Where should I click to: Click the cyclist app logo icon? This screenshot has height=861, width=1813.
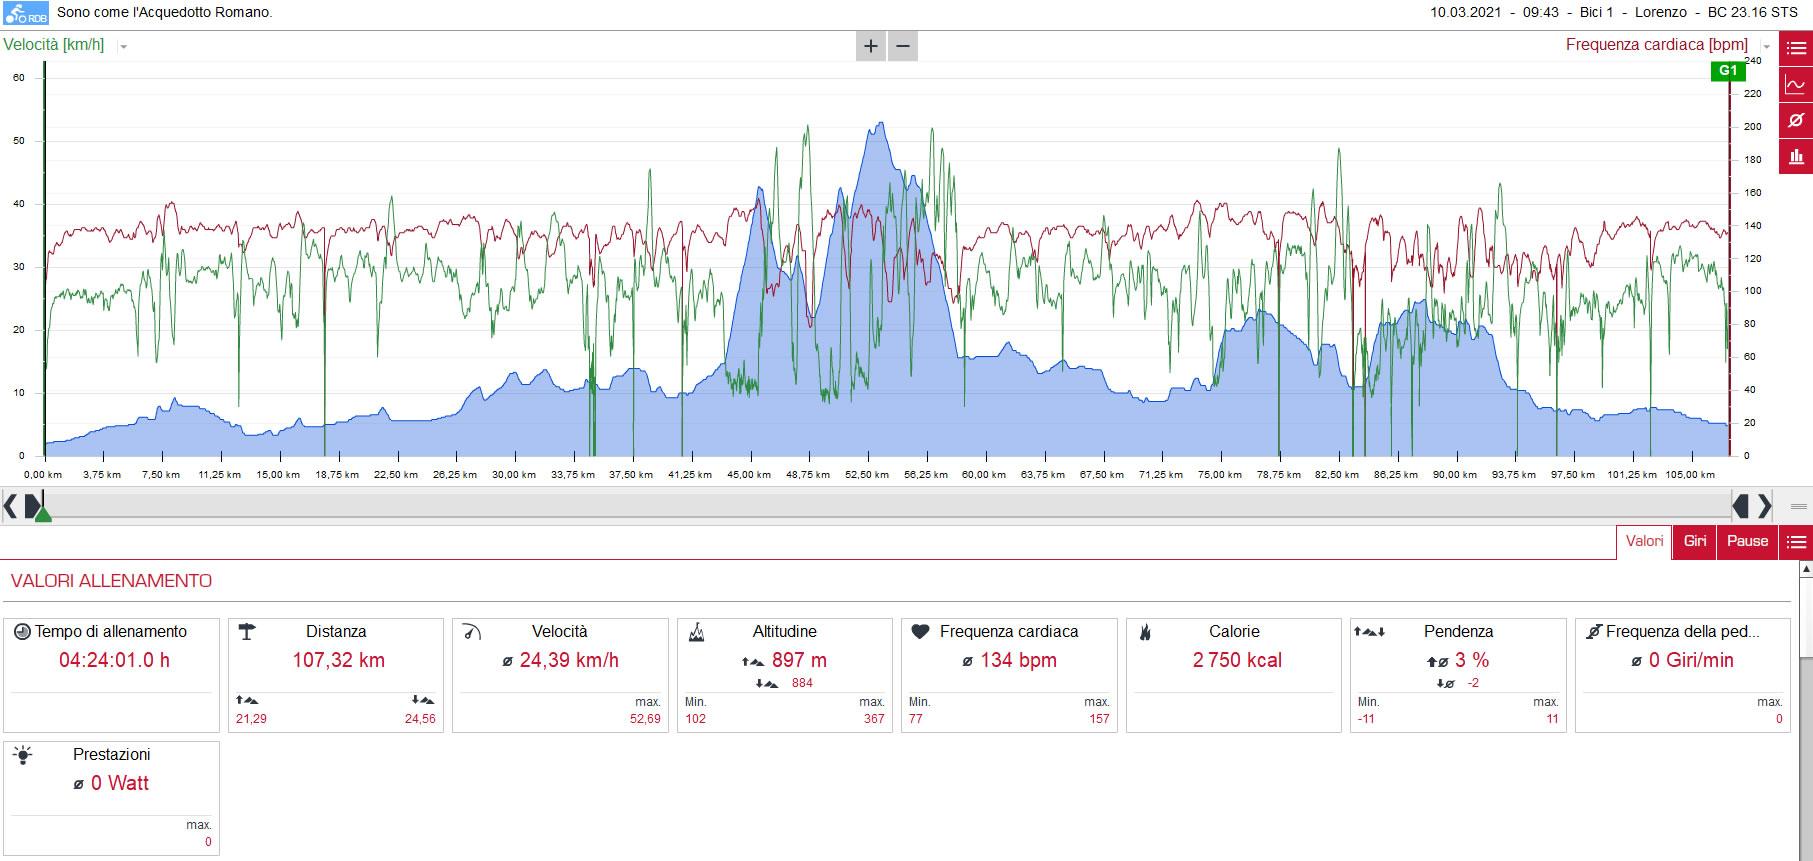pos(26,13)
